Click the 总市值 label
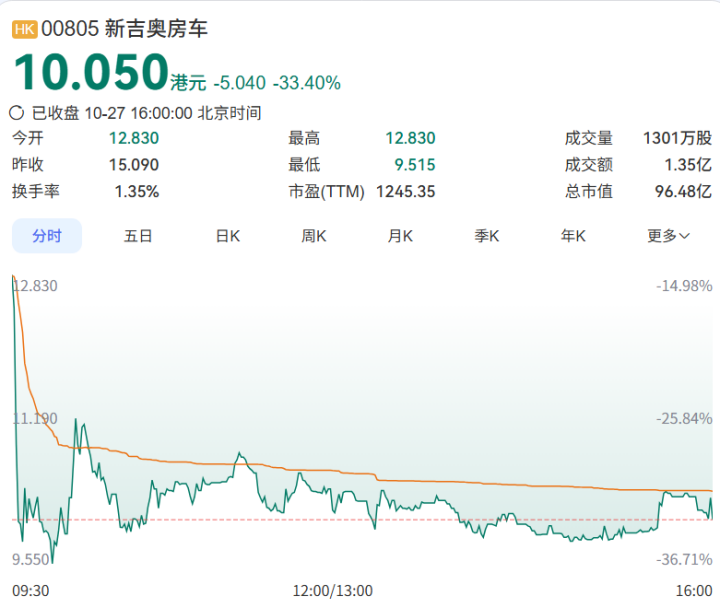 589,191
